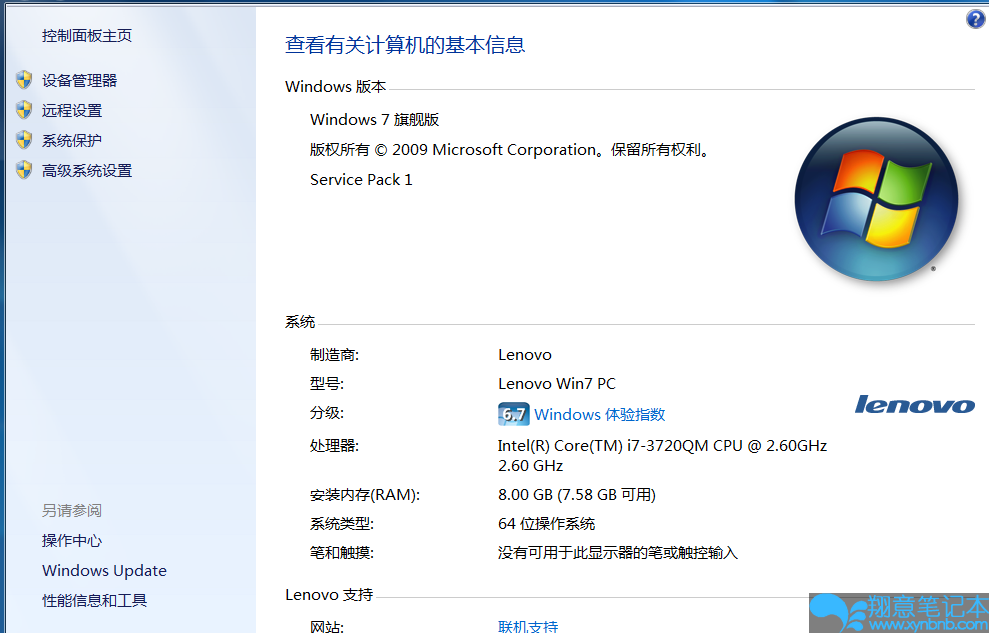Screen dimensions: 989x633
Task: Go to 操作中心 link
Action: pos(72,541)
